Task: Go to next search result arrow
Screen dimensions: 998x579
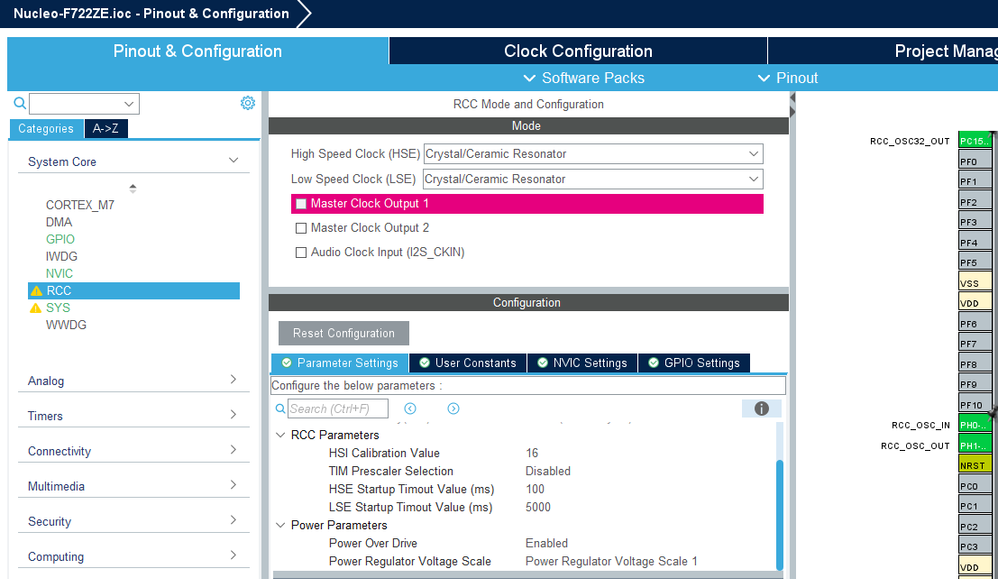Action: point(453,408)
